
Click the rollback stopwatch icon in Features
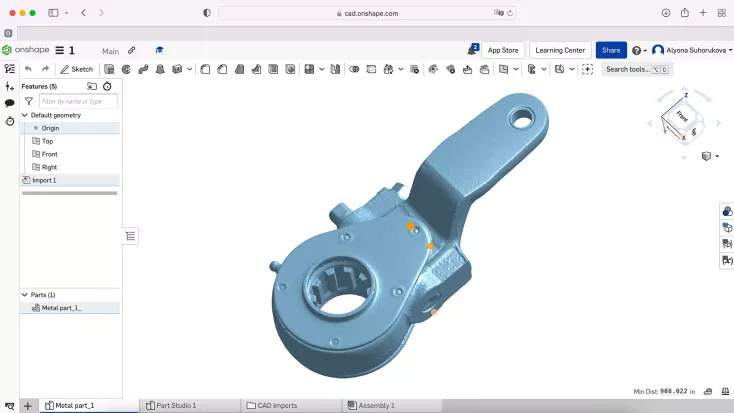[x=107, y=86]
